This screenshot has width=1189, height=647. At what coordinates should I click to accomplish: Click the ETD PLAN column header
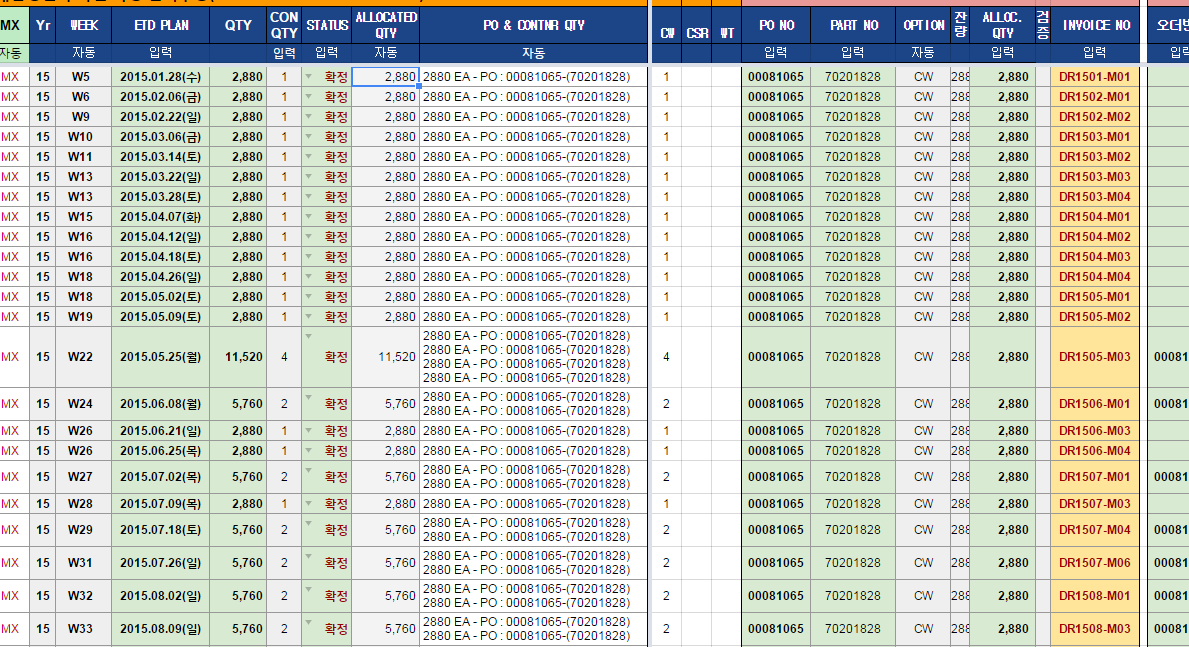coord(161,25)
